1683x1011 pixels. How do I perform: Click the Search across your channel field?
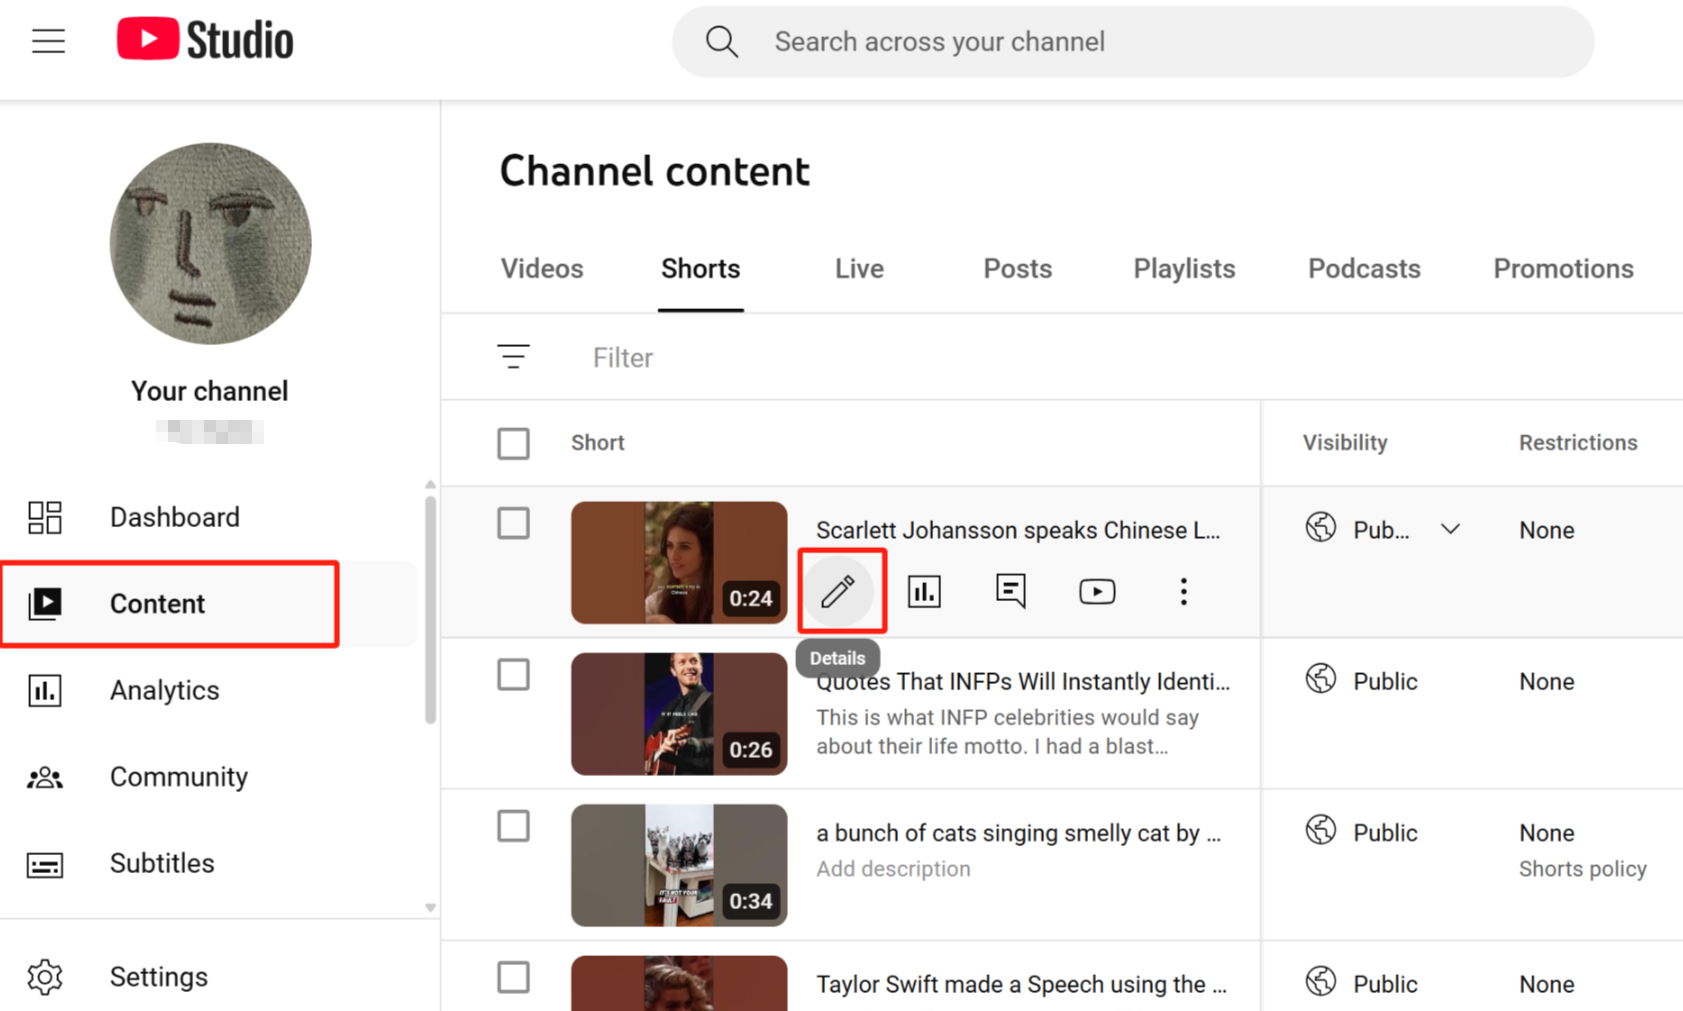pyautogui.click(x=1132, y=42)
